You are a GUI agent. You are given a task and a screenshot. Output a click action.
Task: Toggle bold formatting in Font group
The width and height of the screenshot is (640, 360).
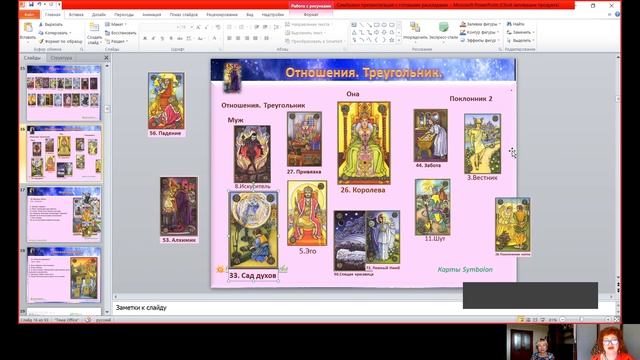[144, 38]
